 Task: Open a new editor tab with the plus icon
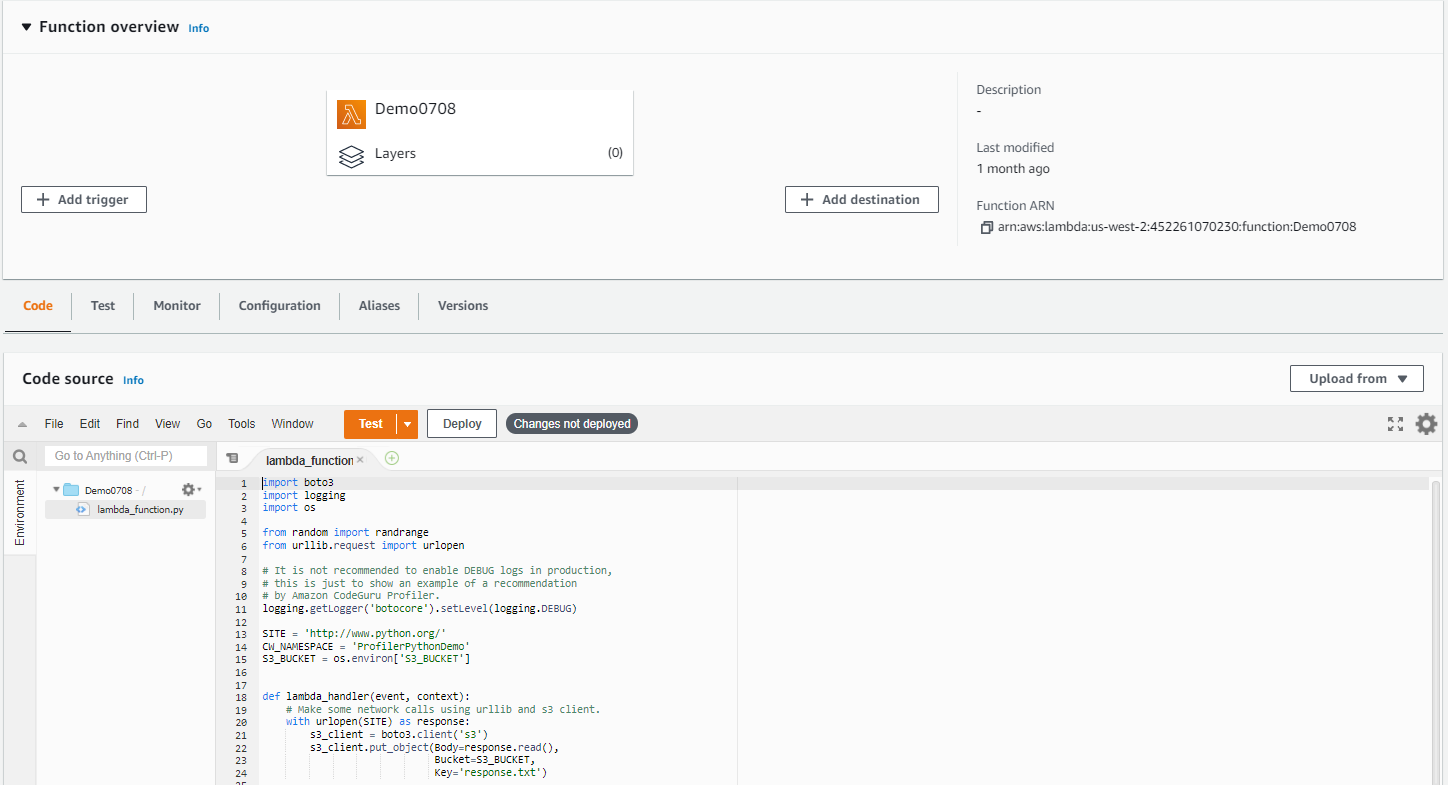pyautogui.click(x=391, y=457)
